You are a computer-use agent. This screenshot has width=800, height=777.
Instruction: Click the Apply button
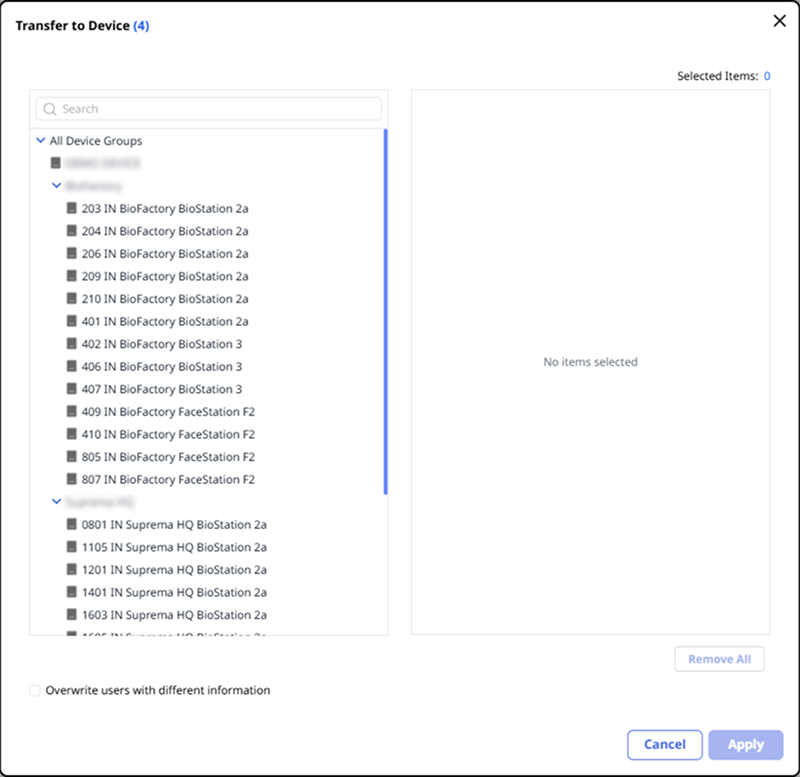745,744
